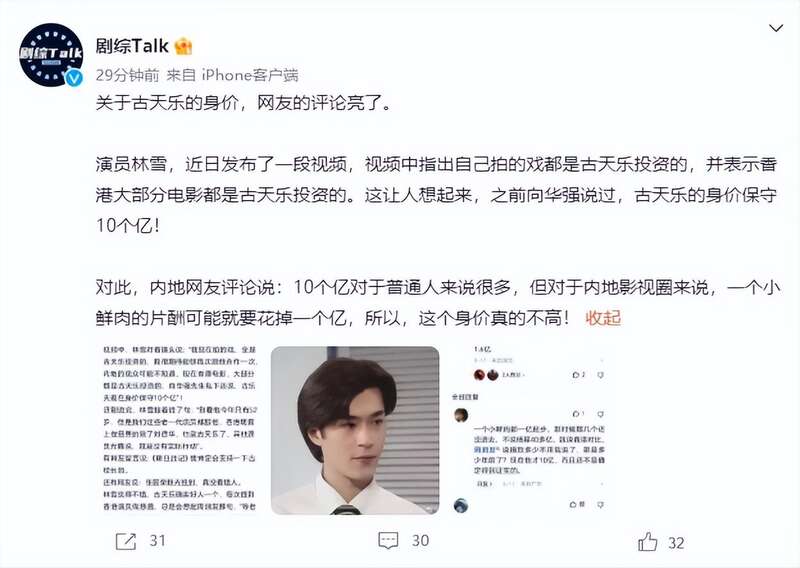Collapse the post with 收起
Viewport: 800px width, 568px height.
603,318
